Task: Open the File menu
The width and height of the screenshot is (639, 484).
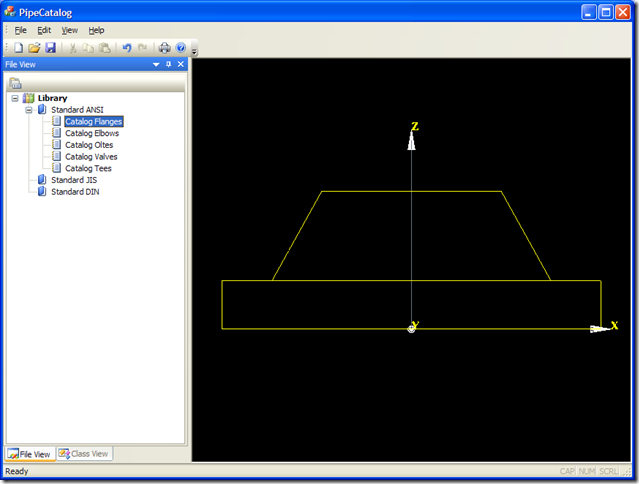Action: pos(20,30)
